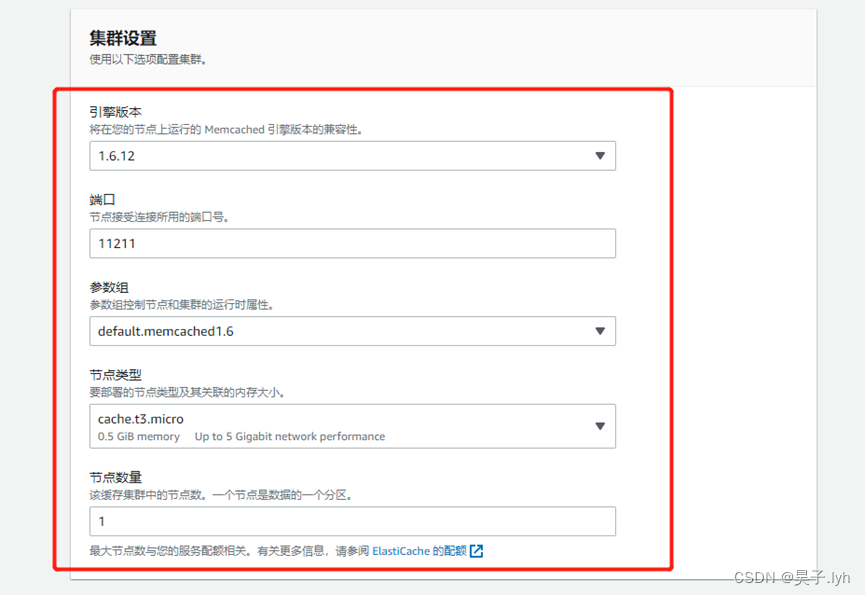Click the 节点类型 label
Viewport: 865px width, 595px height.
point(115,375)
